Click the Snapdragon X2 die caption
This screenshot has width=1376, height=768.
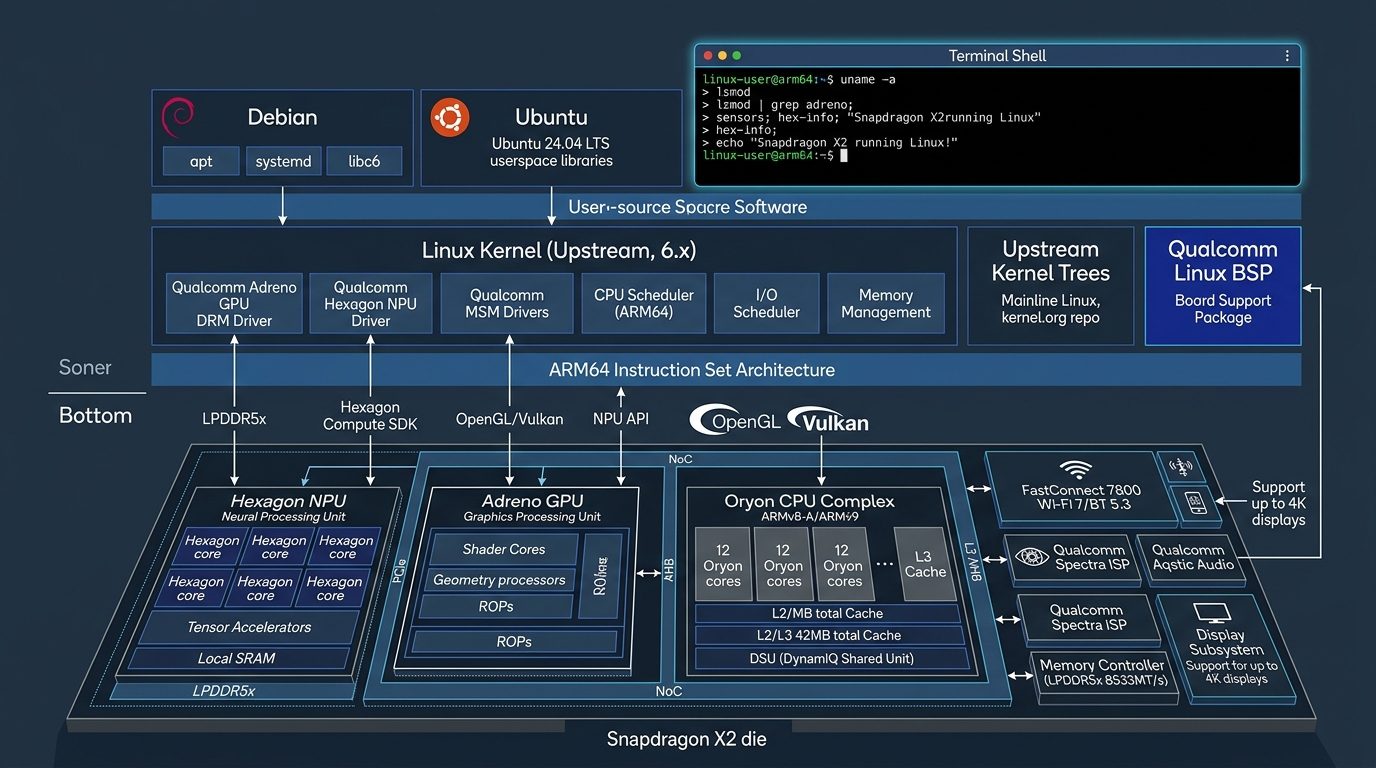686,740
